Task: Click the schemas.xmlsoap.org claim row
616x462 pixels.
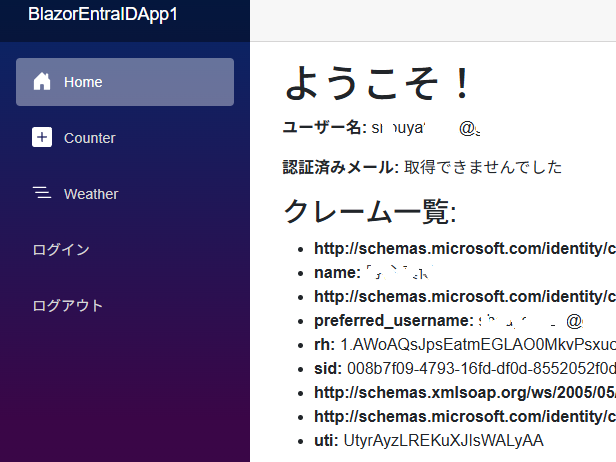Action: pos(465,392)
